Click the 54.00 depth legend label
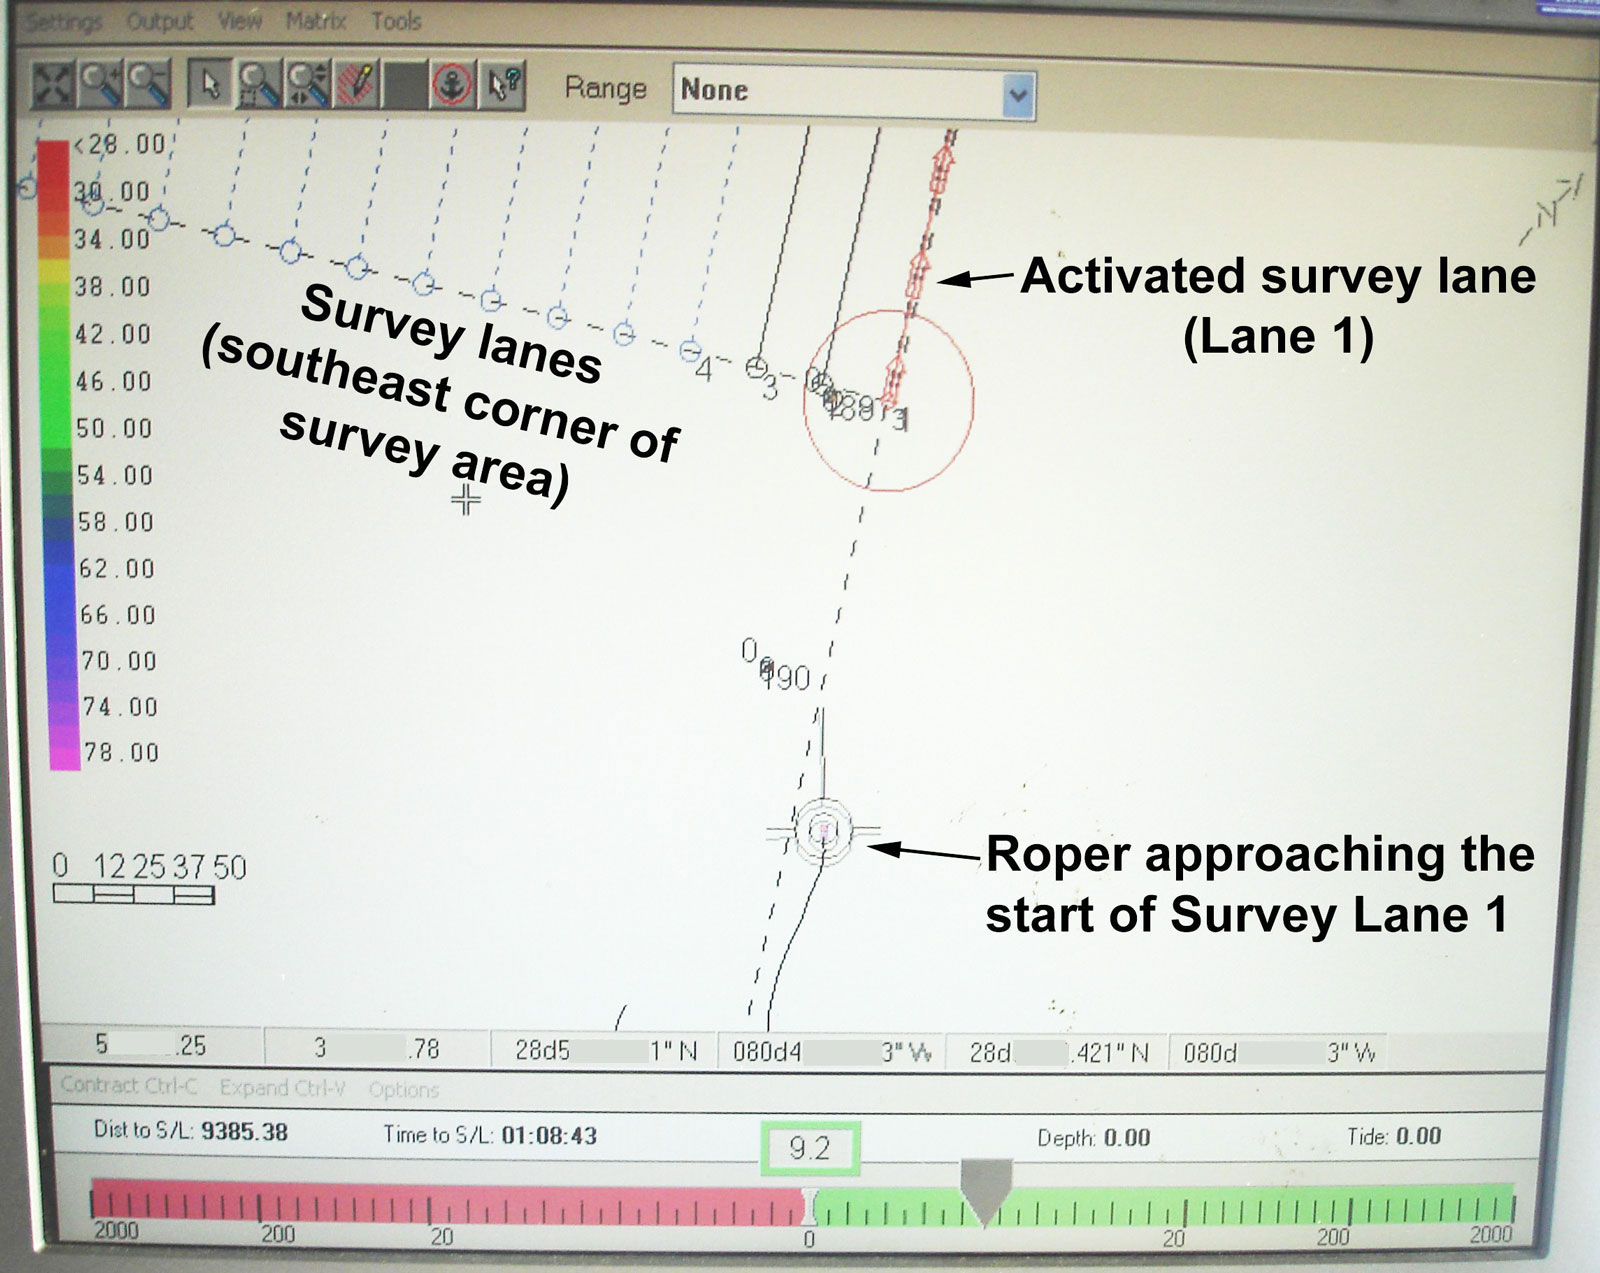The image size is (1600, 1273). pyautogui.click(x=115, y=475)
